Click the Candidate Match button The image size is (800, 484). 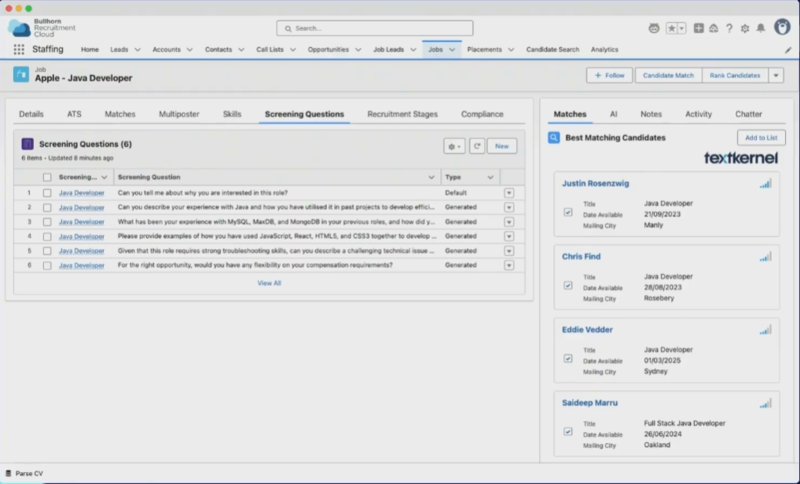click(668, 75)
